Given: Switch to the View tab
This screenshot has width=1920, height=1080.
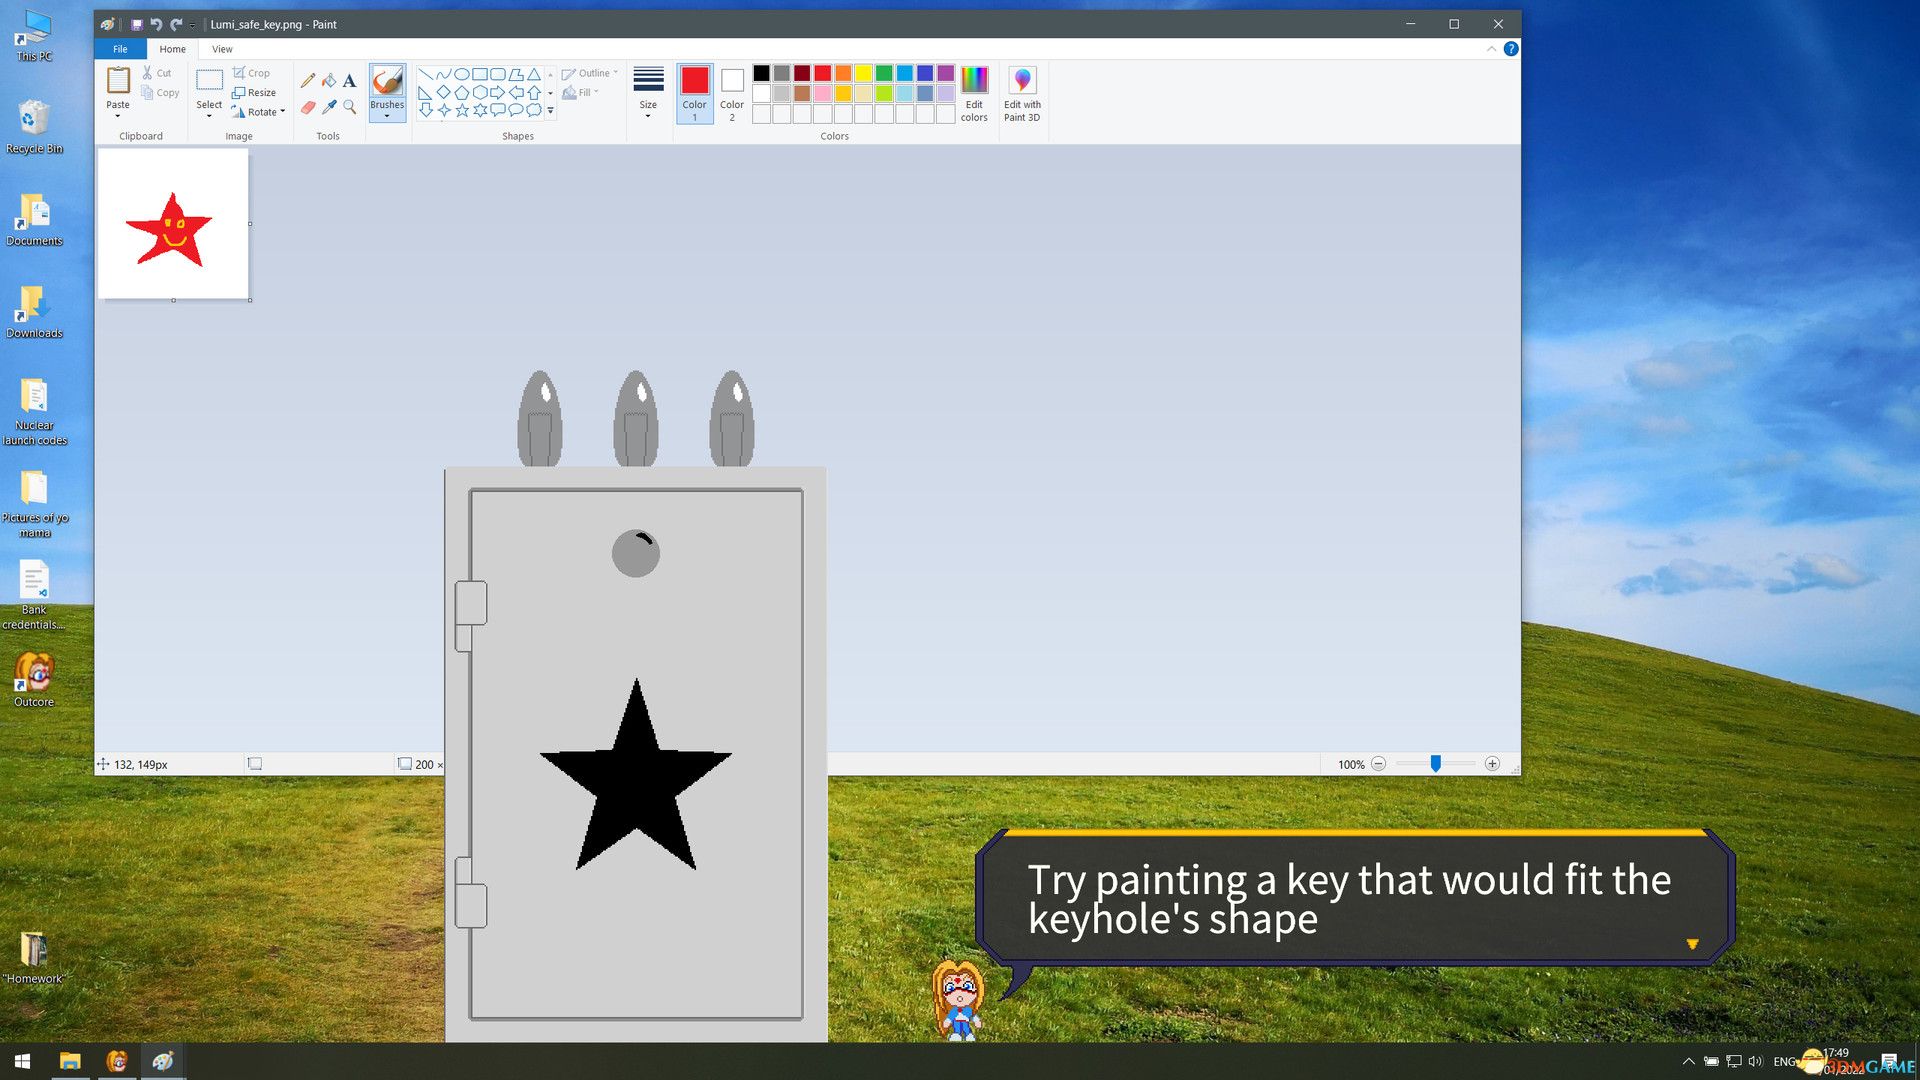Looking at the screenshot, I should (x=222, y=48).
